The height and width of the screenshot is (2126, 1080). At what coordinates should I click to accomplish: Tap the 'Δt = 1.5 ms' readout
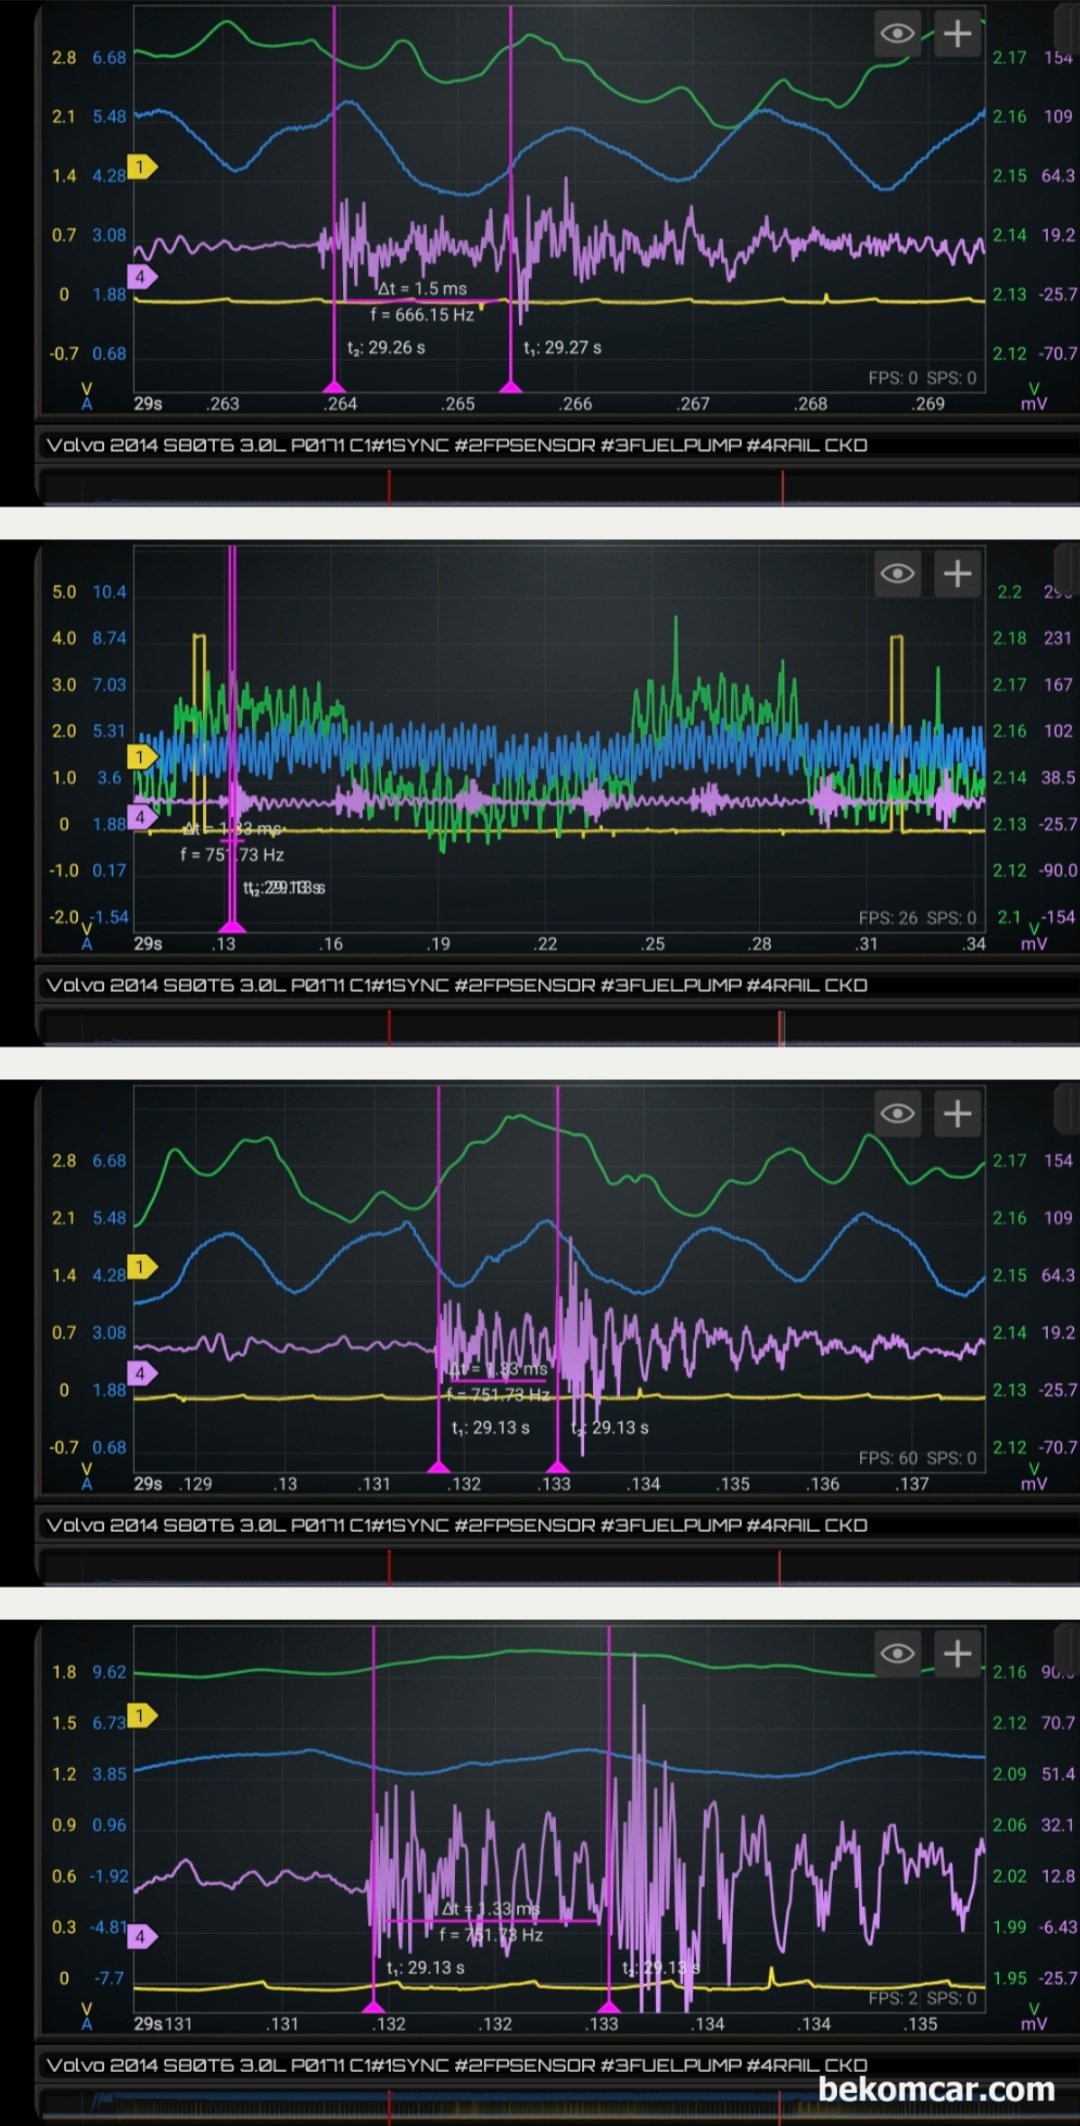(422, 288)
